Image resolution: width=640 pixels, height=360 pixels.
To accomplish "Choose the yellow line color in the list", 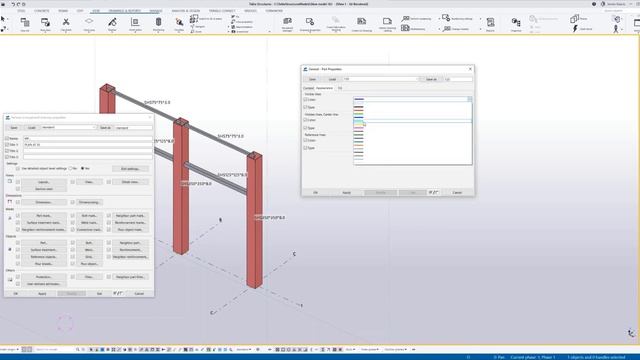I will (x=358, y=124).
